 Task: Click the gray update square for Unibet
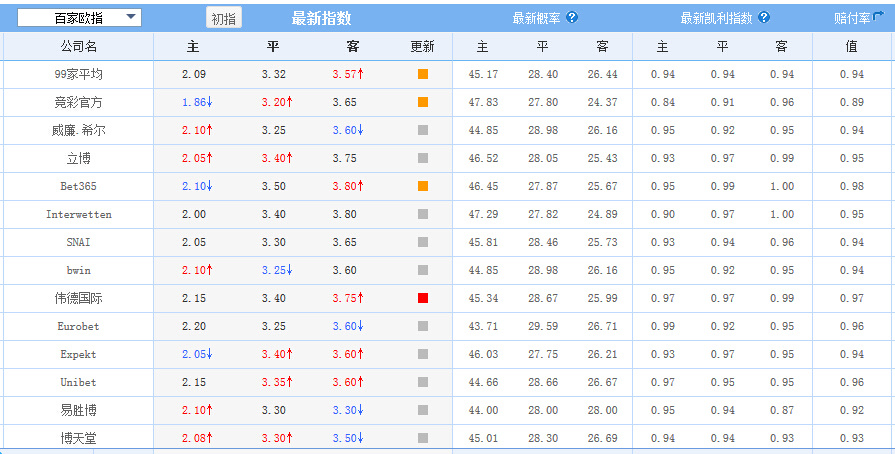423,382
